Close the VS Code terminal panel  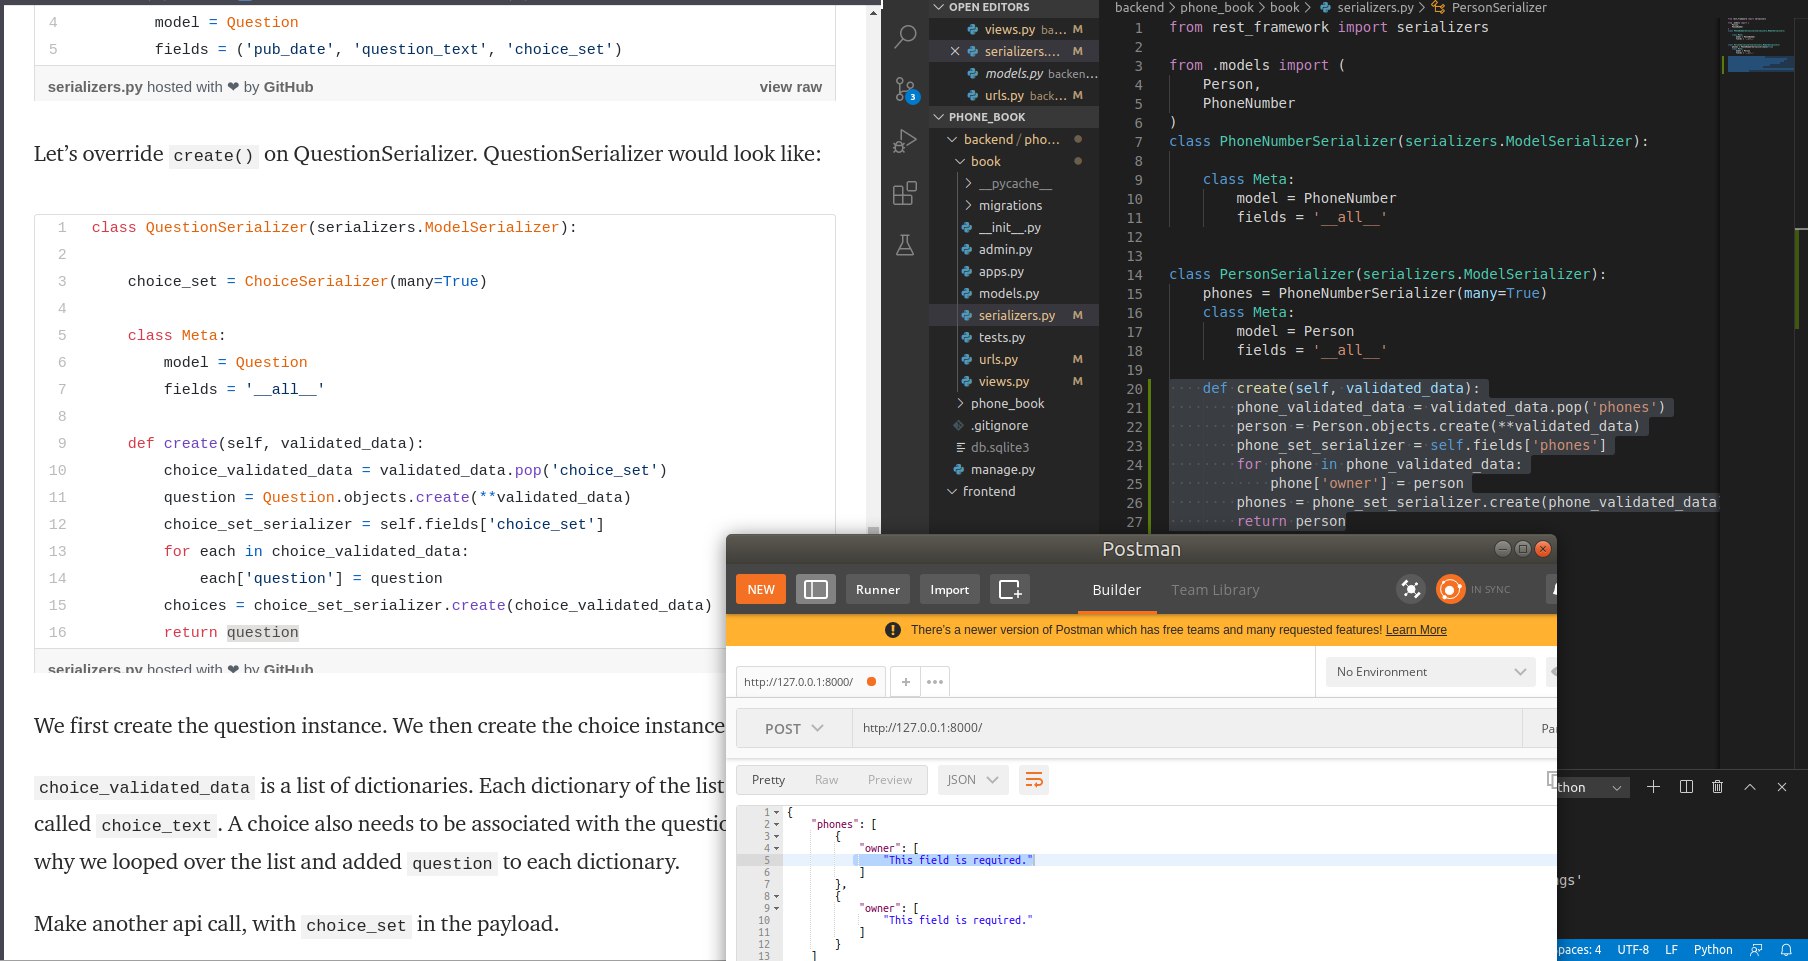(x=1782, y=787)
